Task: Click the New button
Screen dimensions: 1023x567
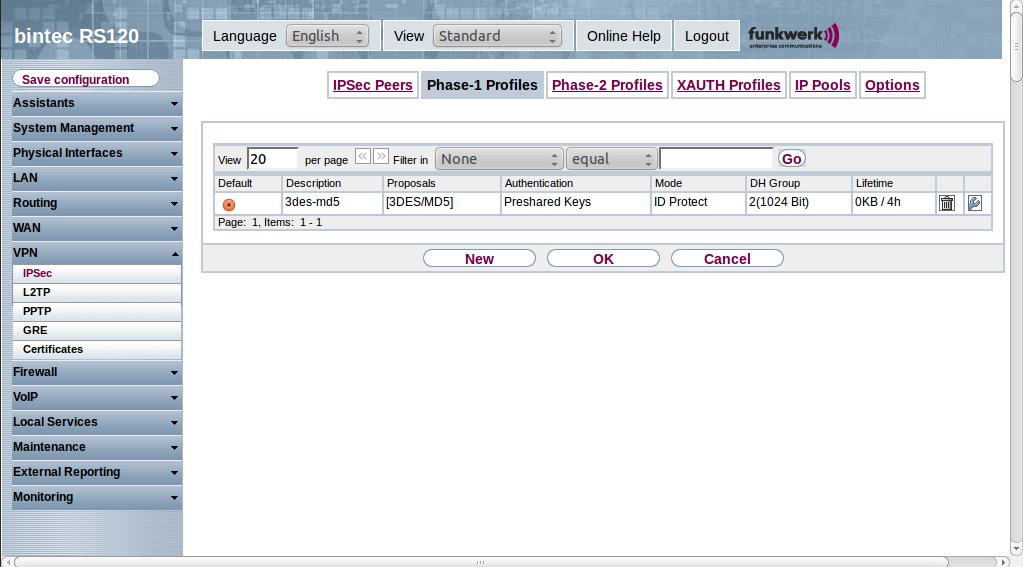Action: (479, 259)
